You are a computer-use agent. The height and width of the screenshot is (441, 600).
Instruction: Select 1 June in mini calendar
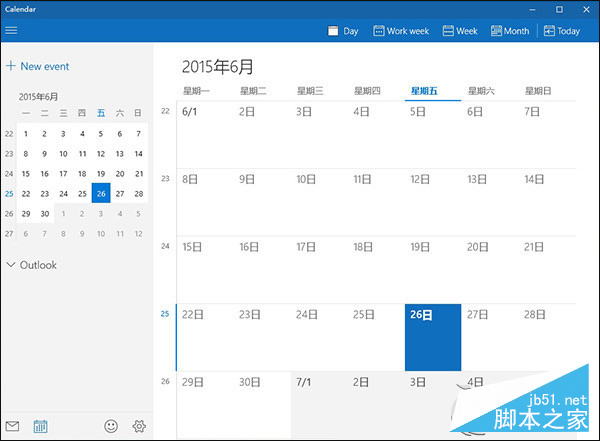(26, 134)
